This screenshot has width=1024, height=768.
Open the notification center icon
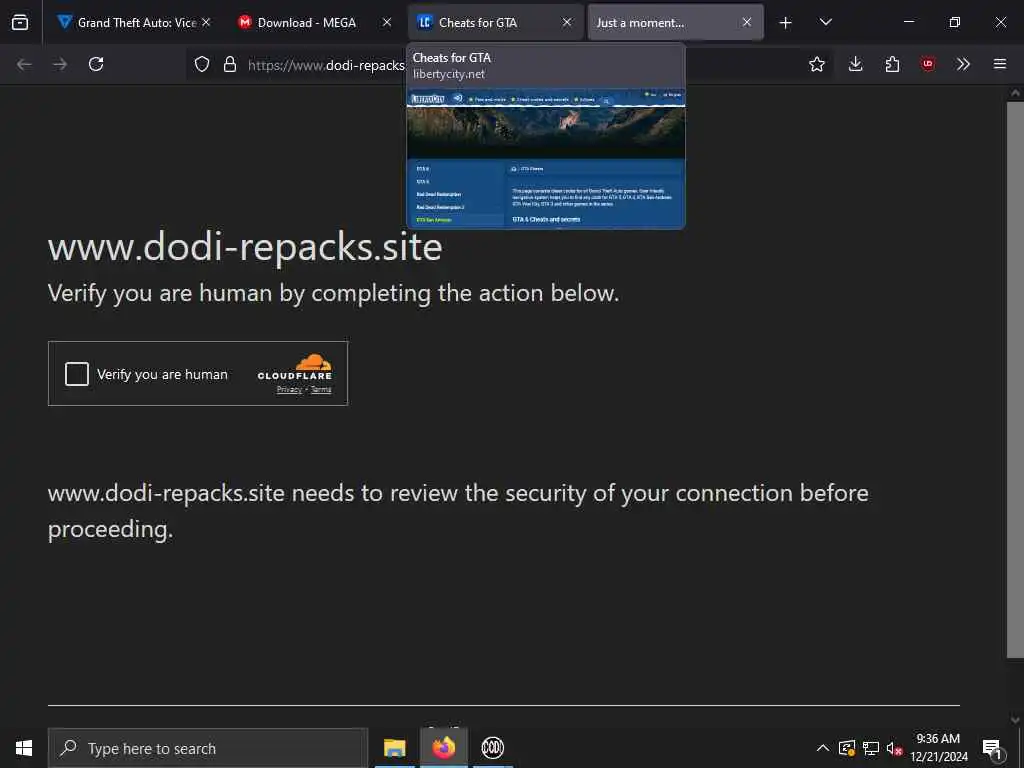point(992,748)
